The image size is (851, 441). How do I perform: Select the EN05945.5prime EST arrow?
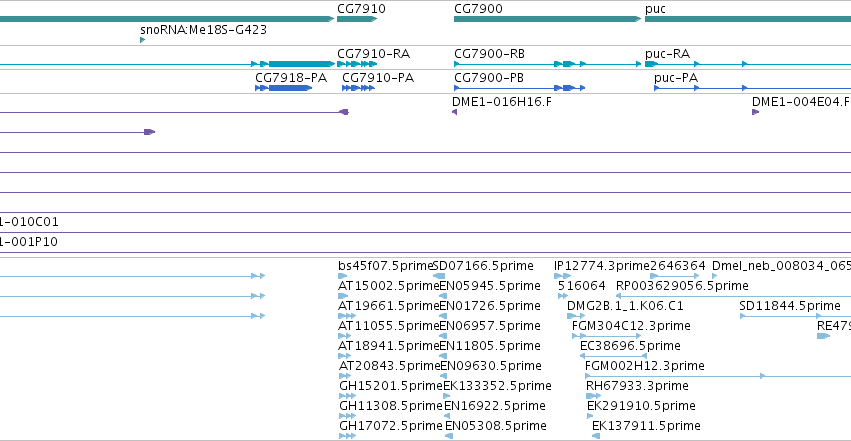[x=443, y=296]
